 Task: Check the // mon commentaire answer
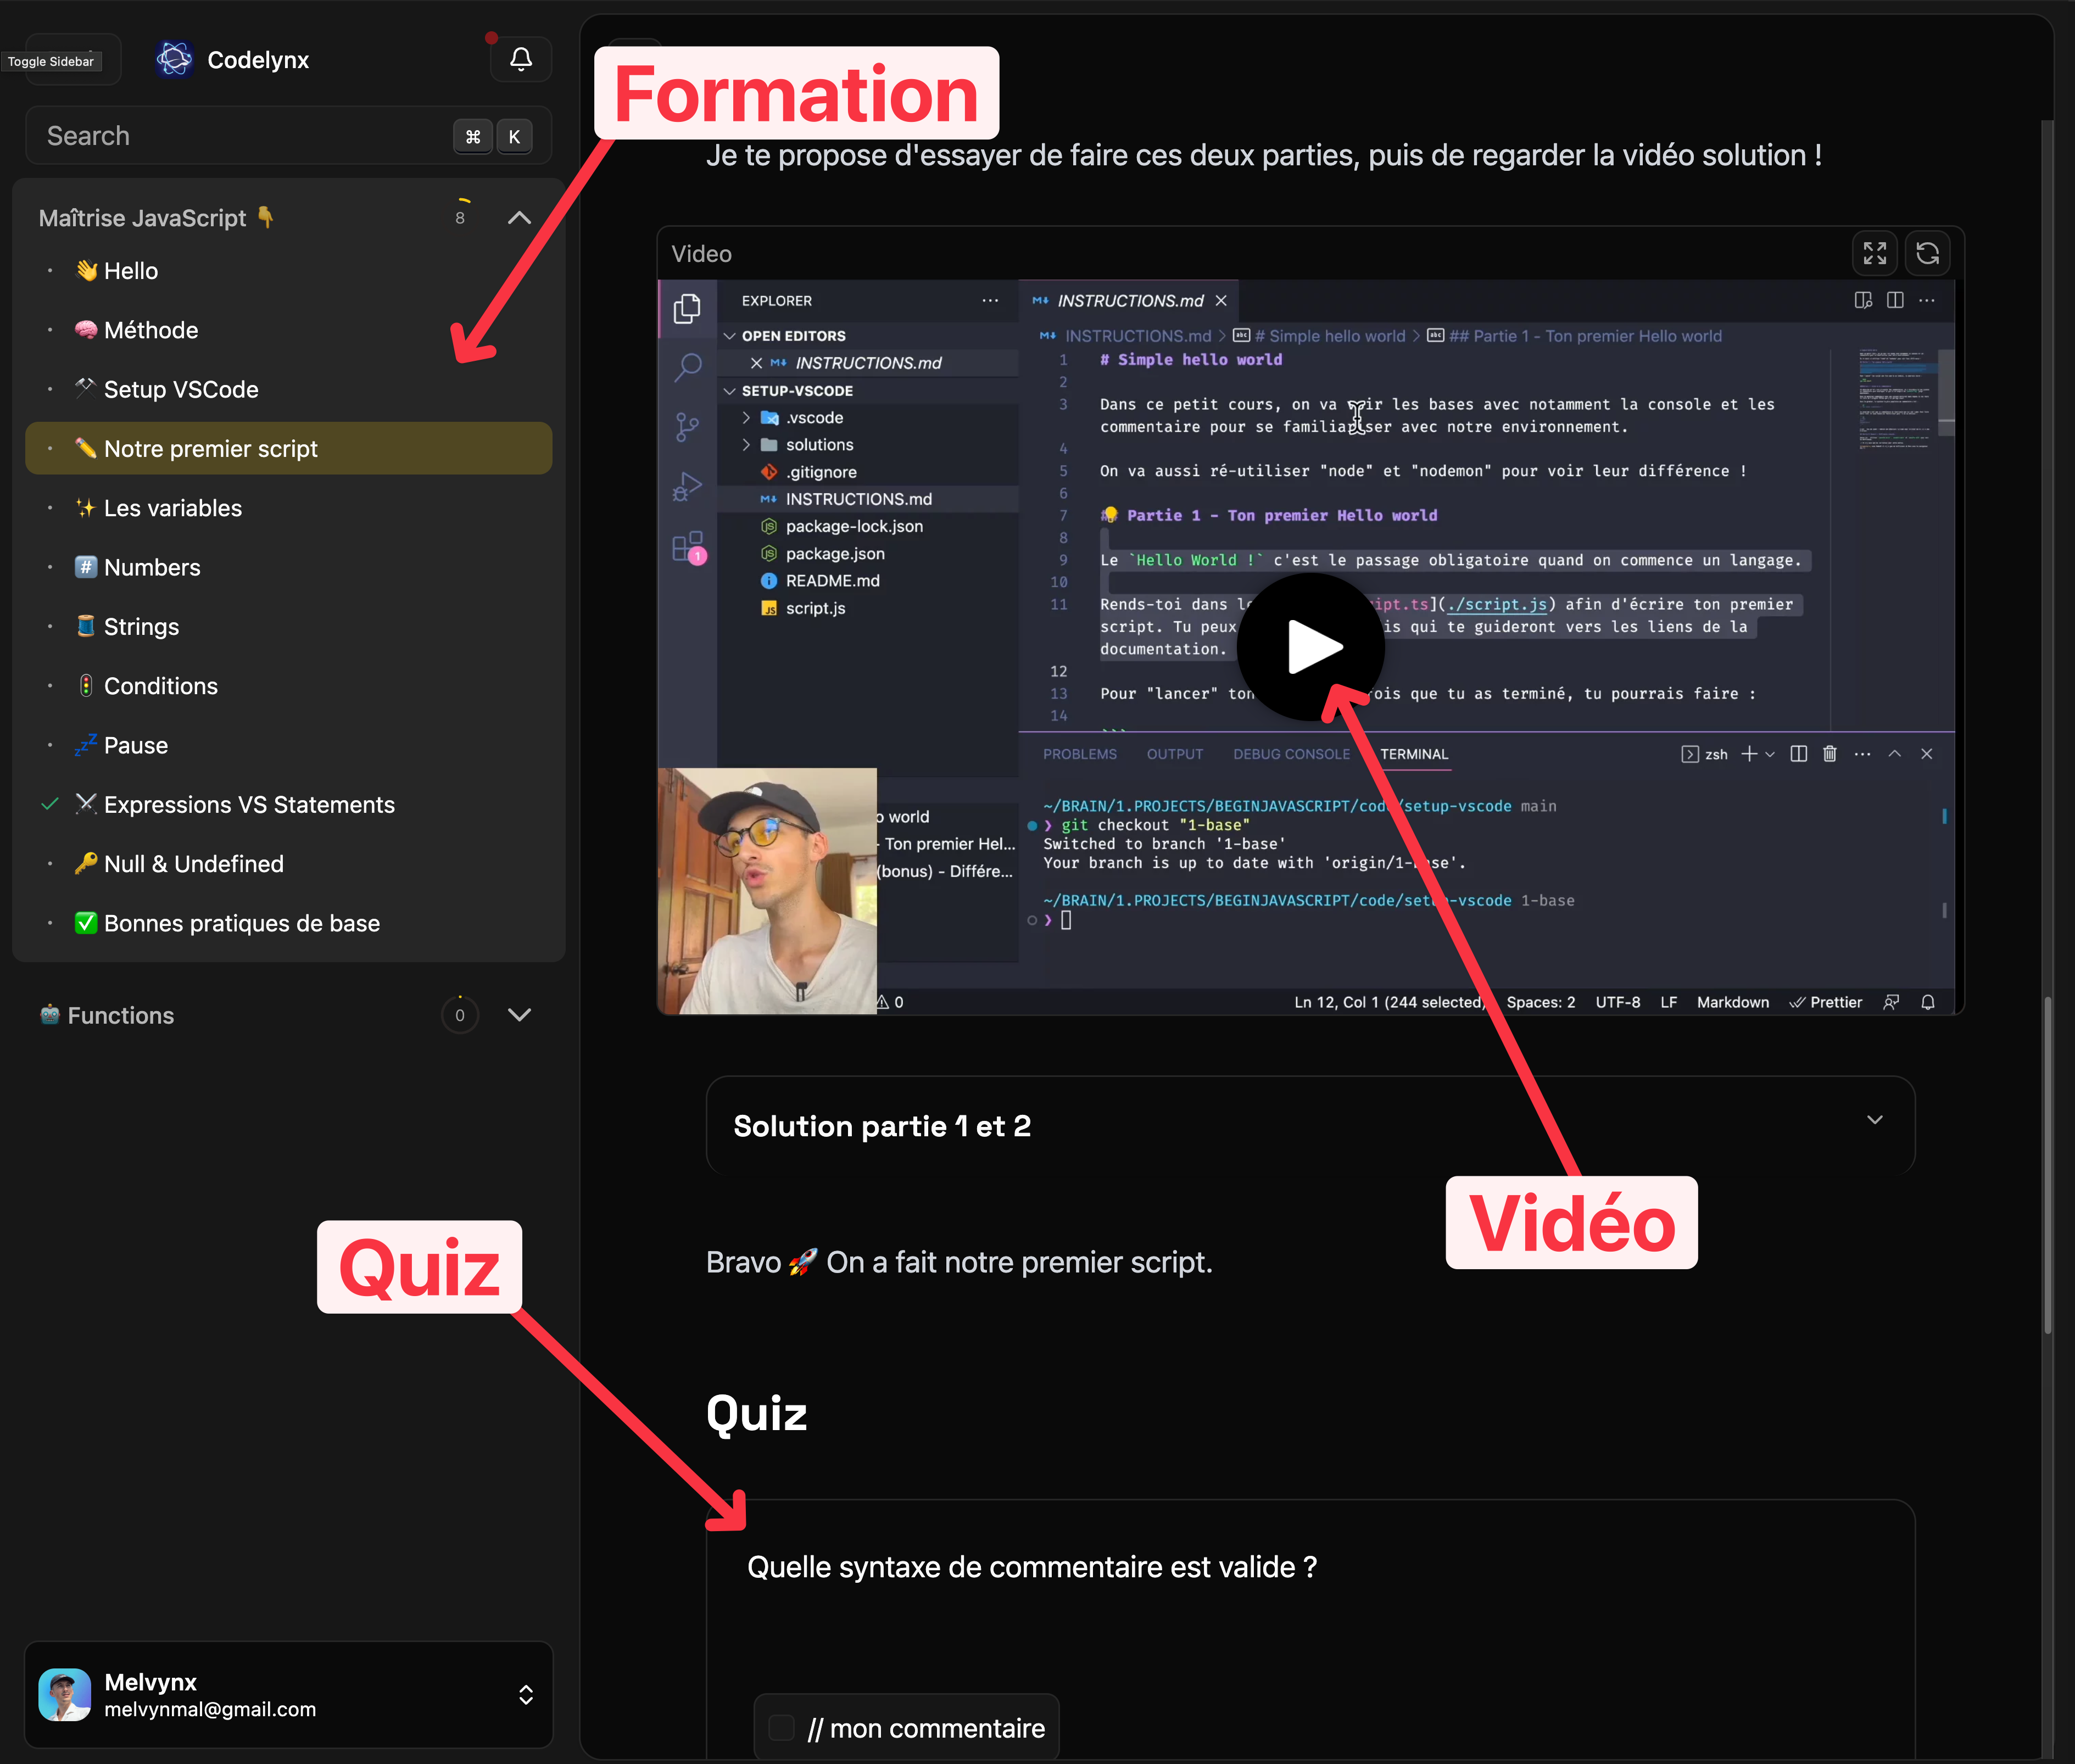(x=782, y=1727)
